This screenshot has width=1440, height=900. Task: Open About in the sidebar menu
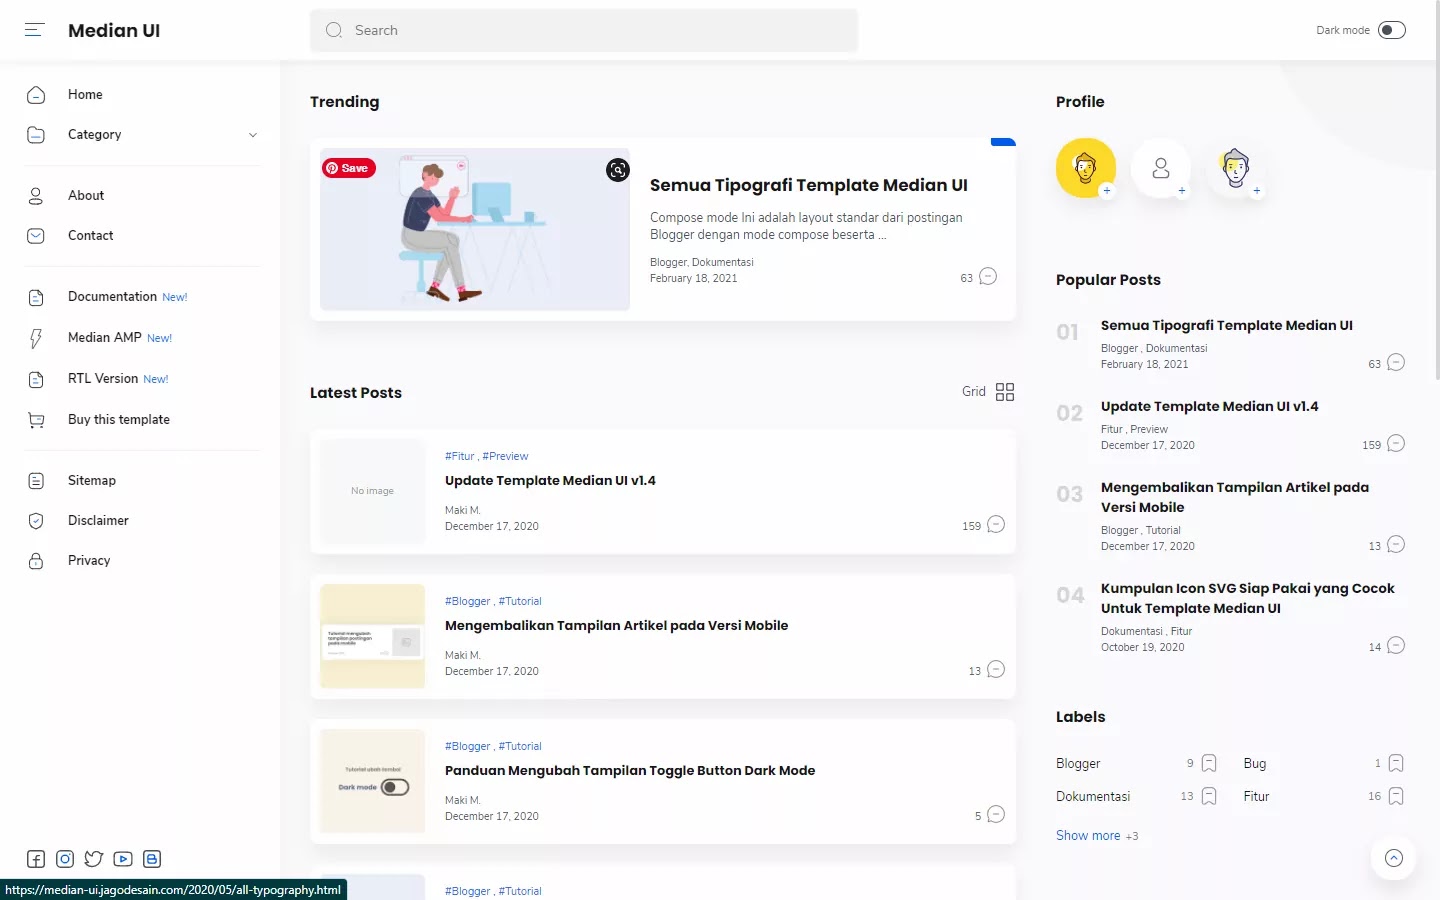tap(86, 196)
